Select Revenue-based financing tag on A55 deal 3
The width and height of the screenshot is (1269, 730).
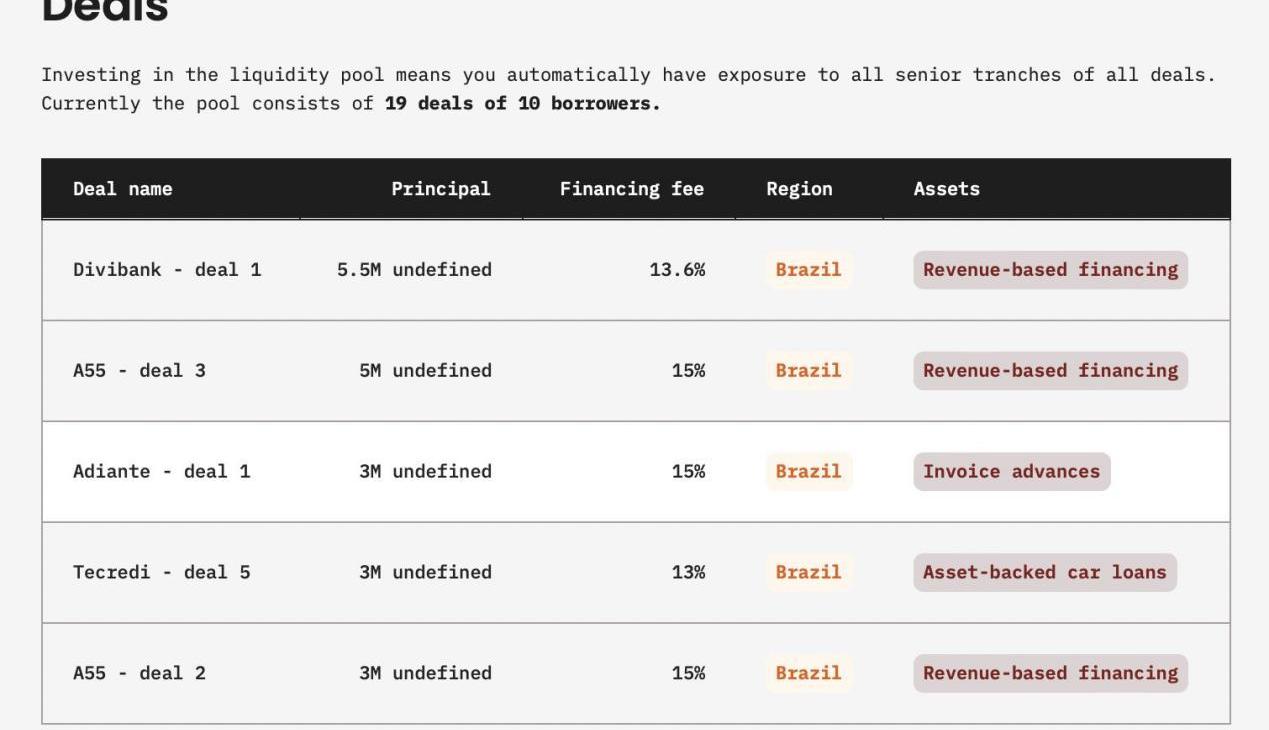(x=1050, y=371)
